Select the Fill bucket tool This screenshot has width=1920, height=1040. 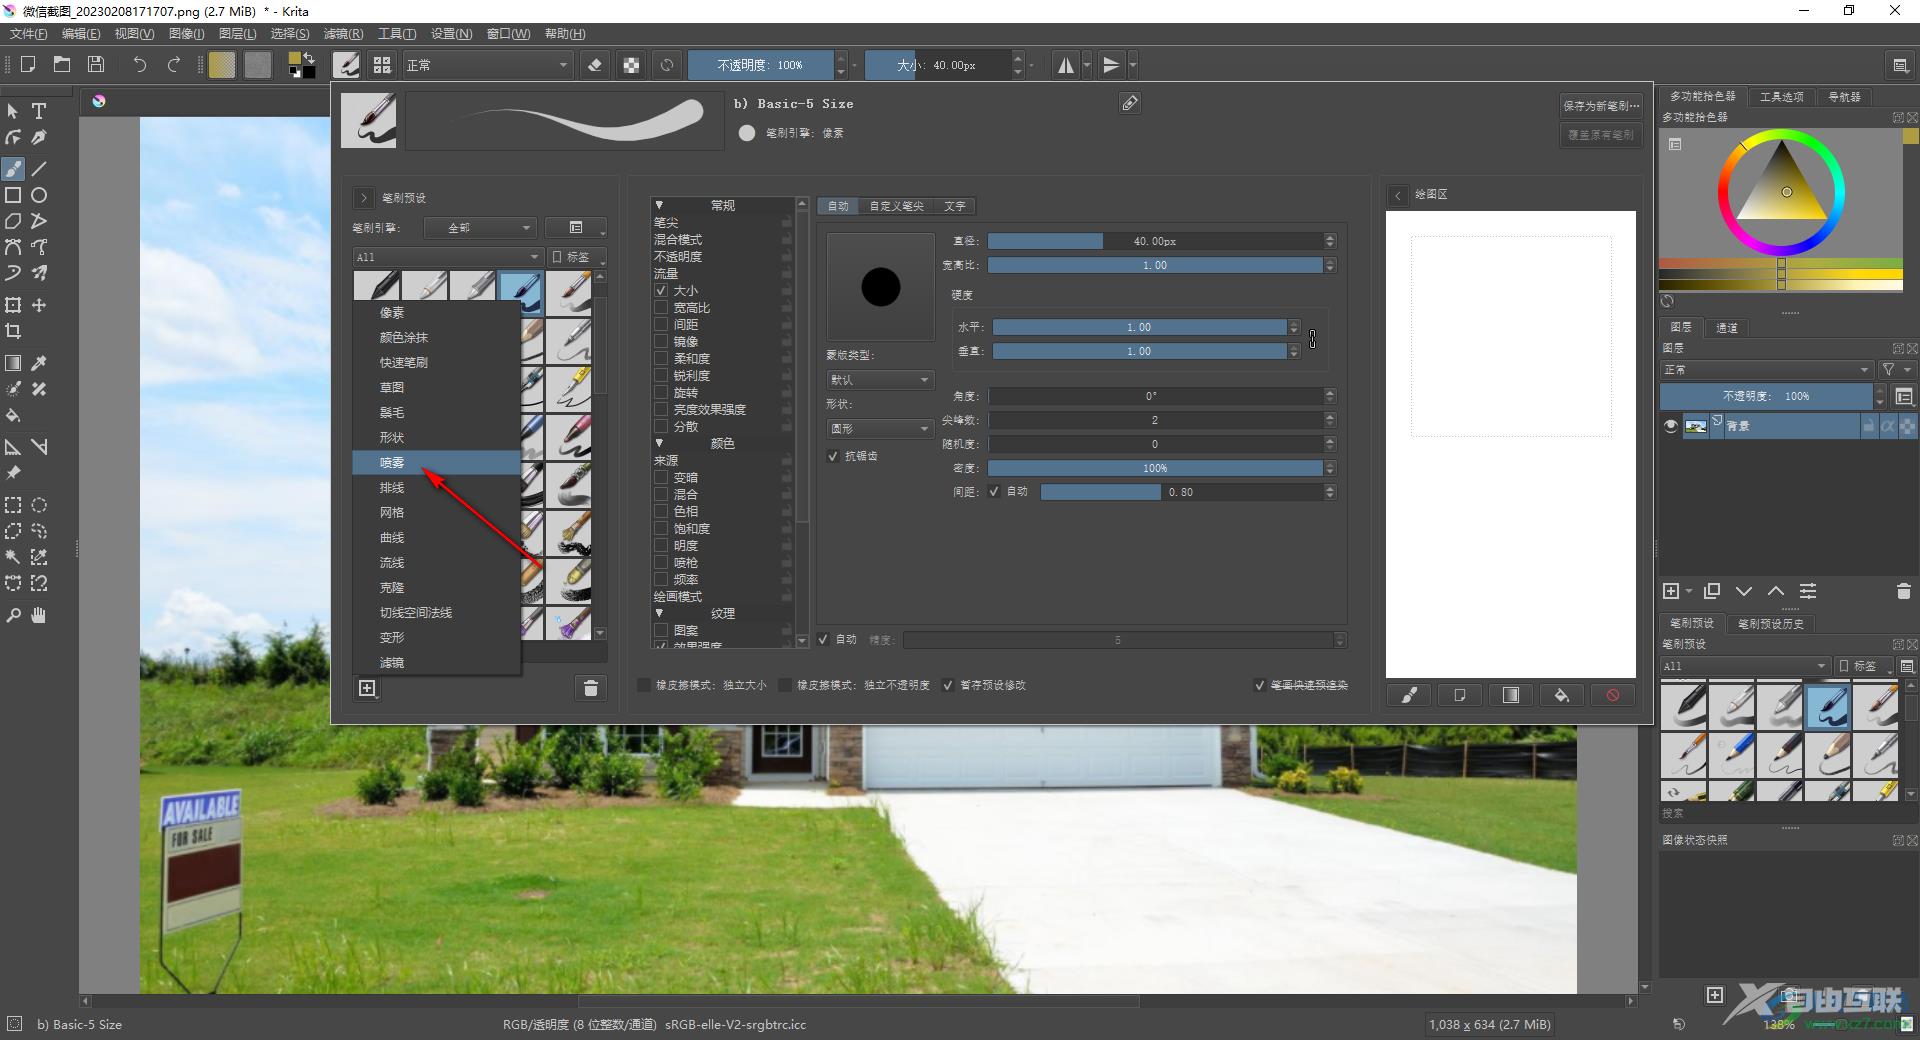click(x=13, y=415)
